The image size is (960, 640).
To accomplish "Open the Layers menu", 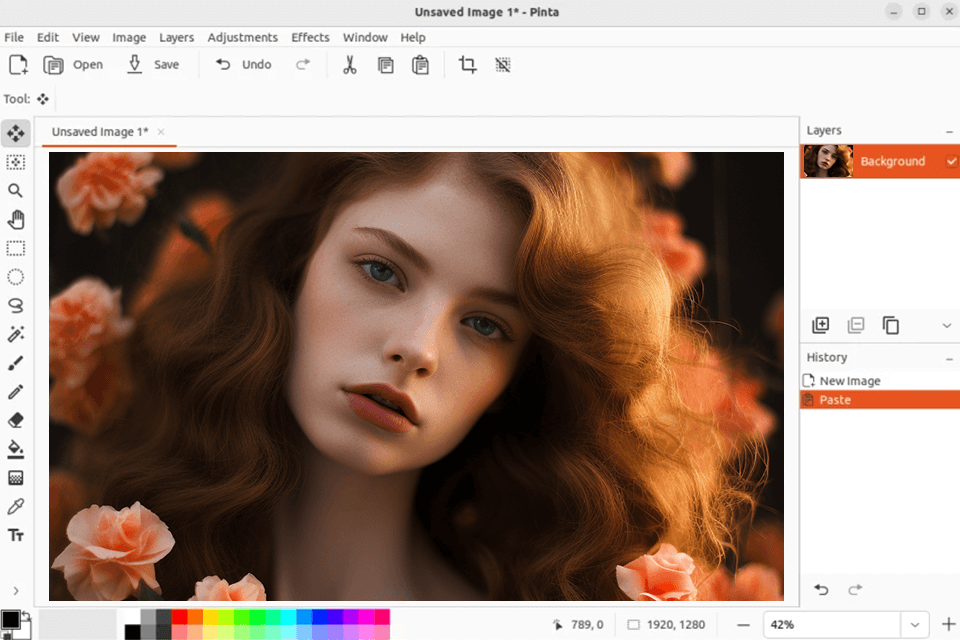I will pos(176,37).
